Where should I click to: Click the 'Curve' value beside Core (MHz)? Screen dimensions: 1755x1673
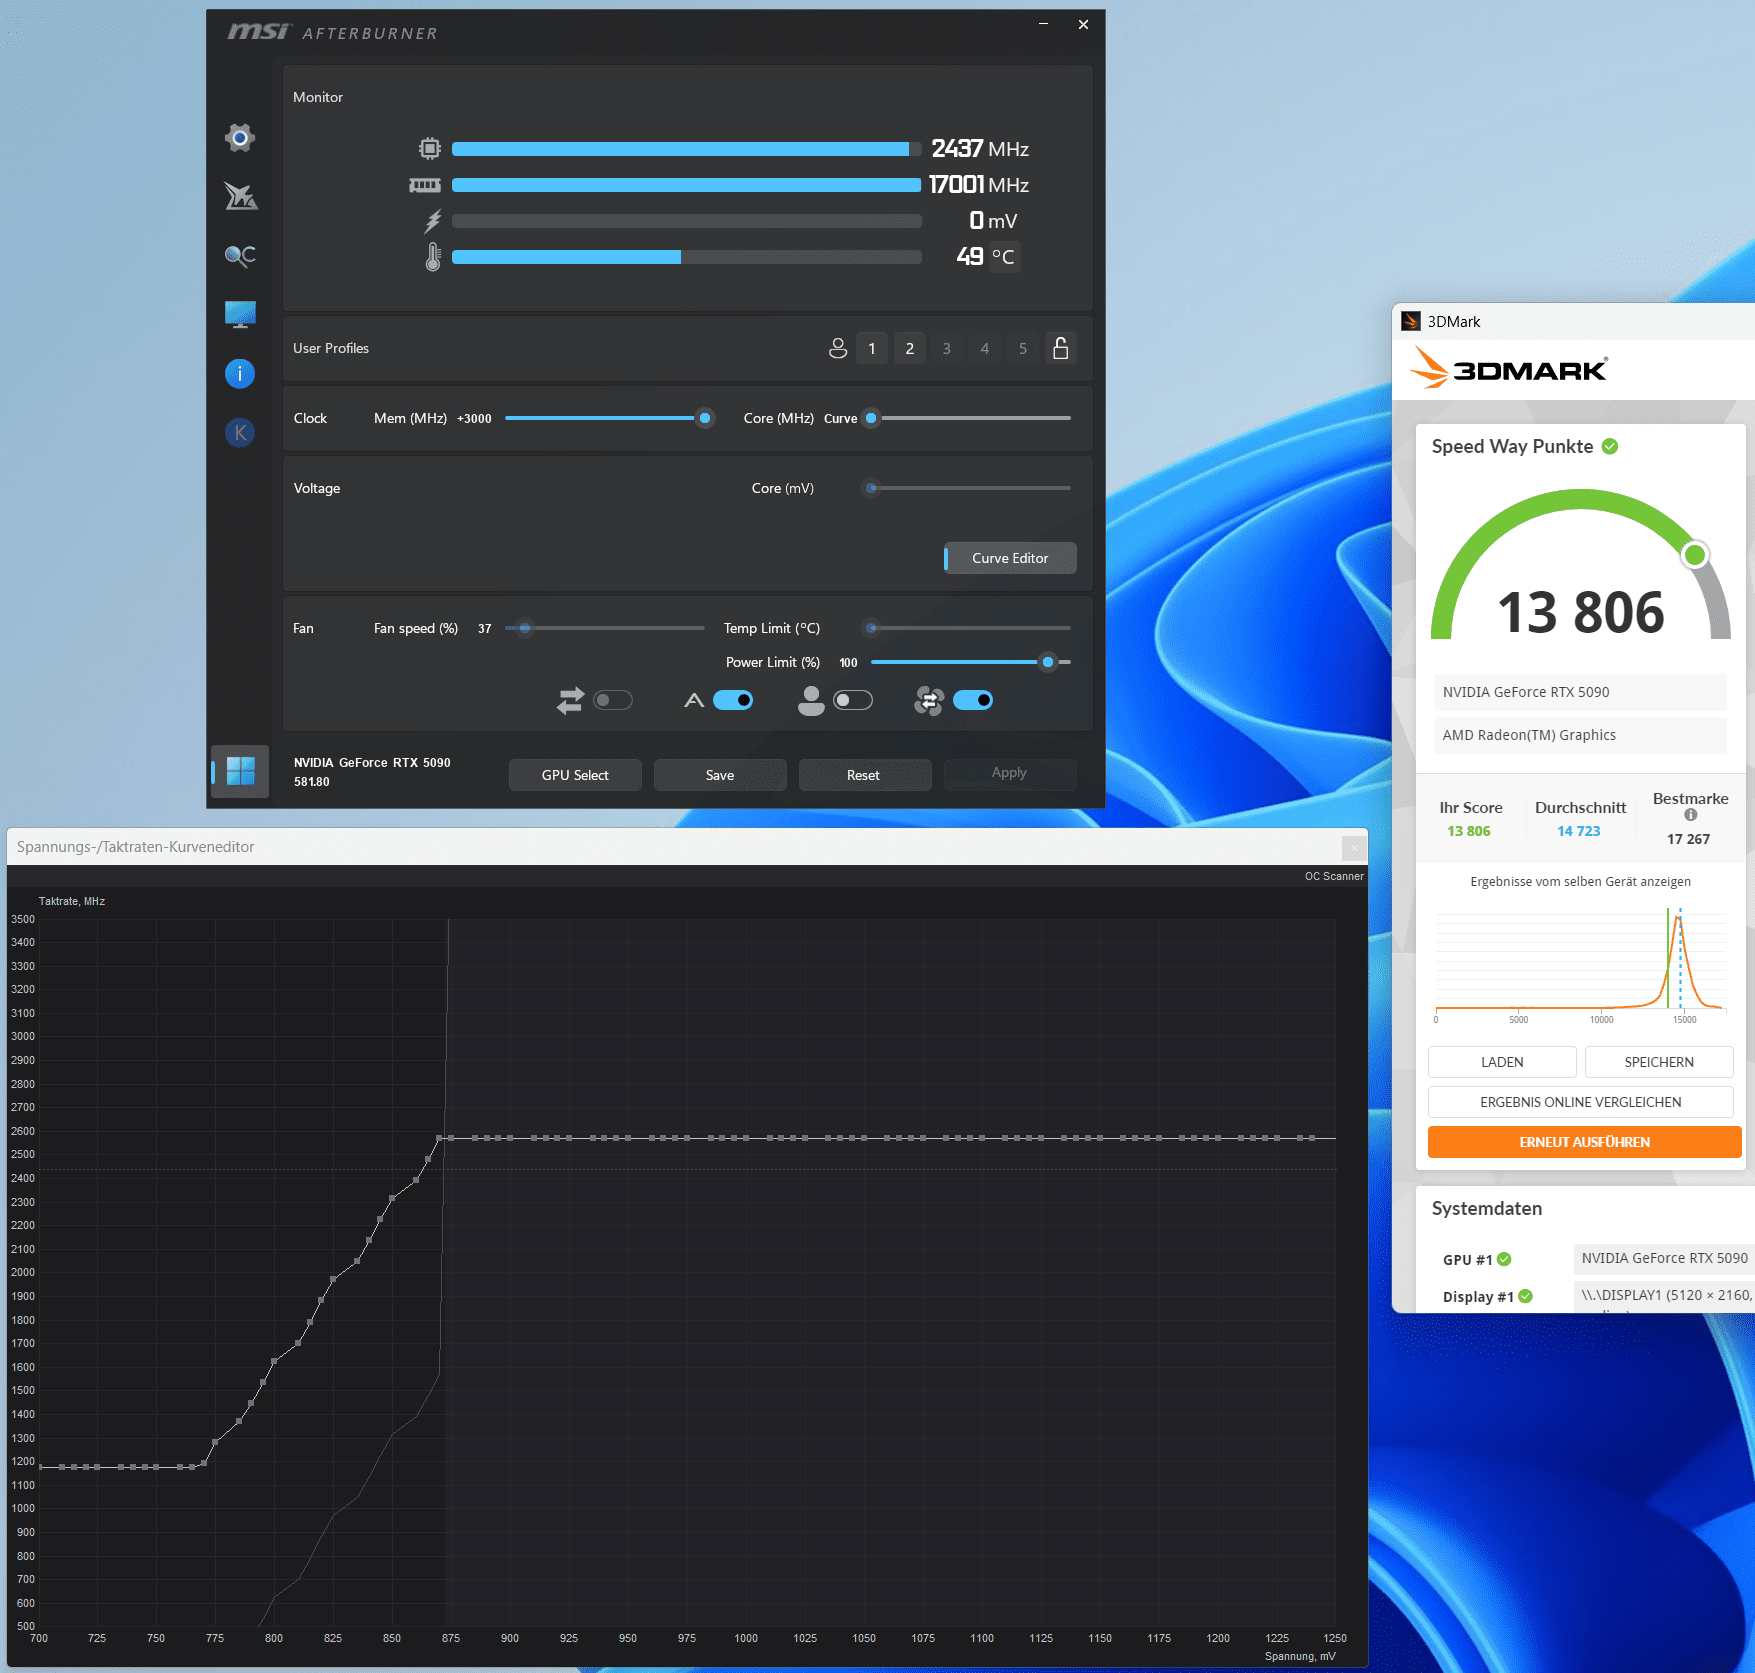point(840,419)
